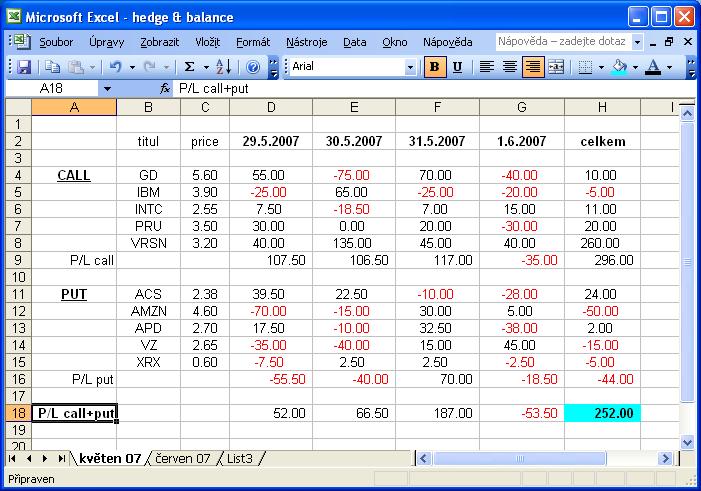
Task: Expand Borders options dropdown arrow
Action: pos(601,68)
